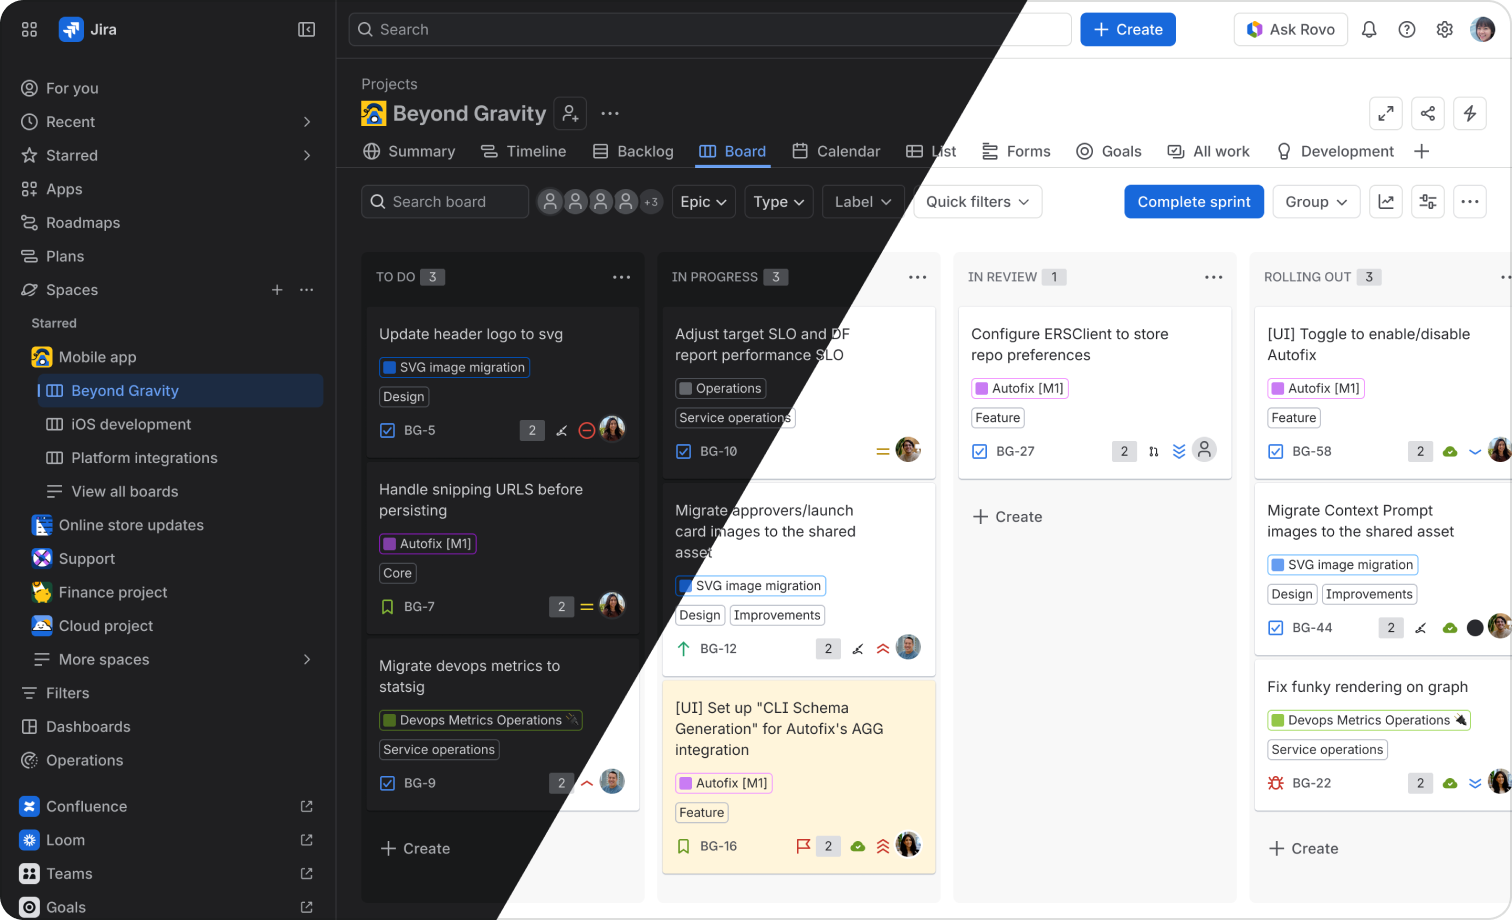Screen dimensions: 1512x920
Task: Add a new space with the plus icon
Action: point(277,290)
